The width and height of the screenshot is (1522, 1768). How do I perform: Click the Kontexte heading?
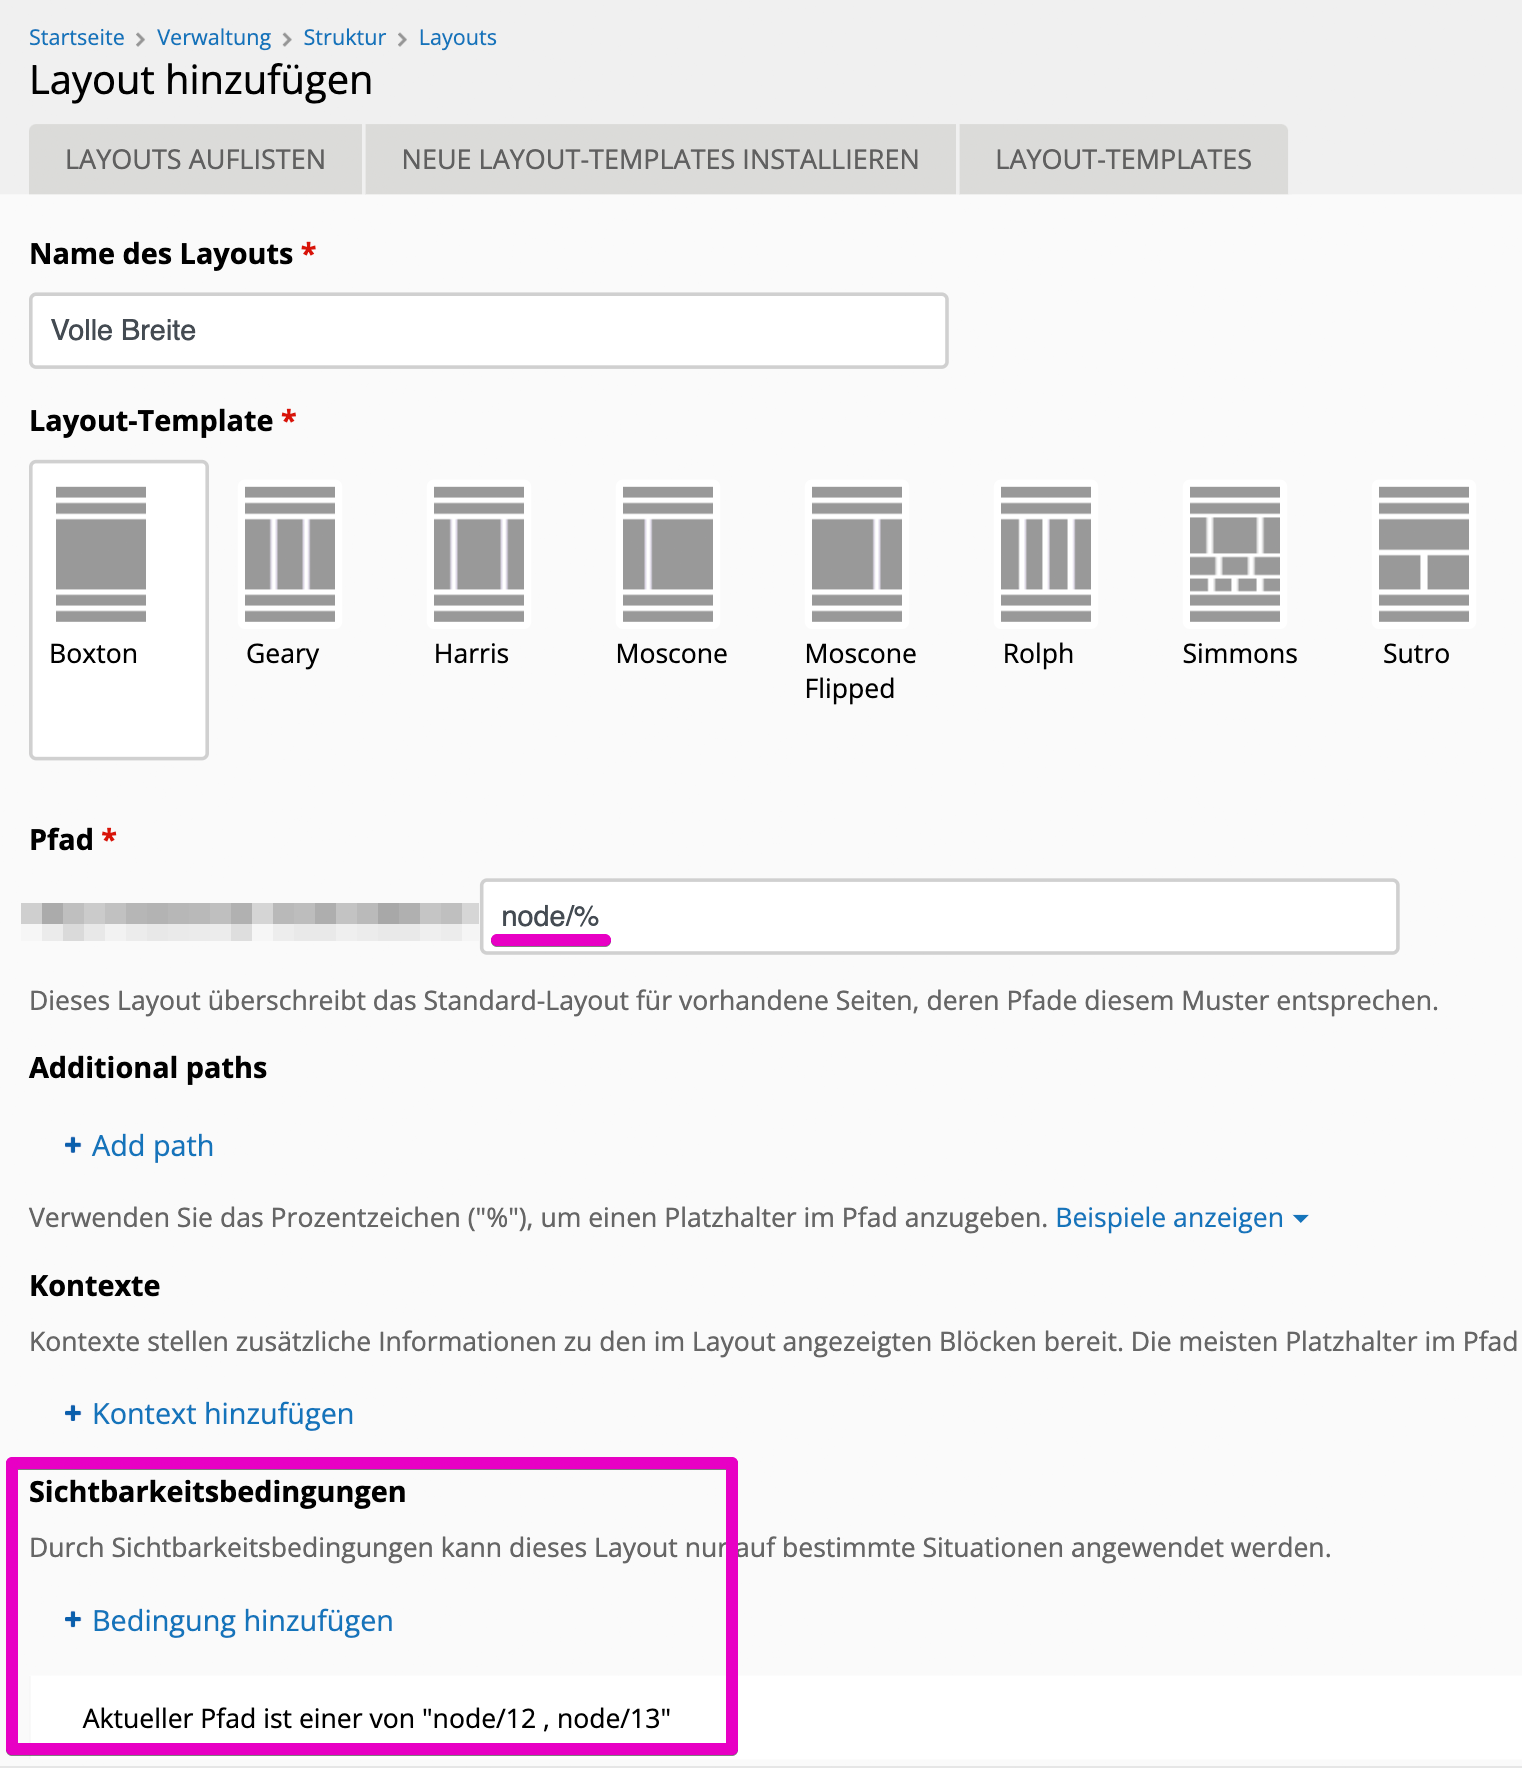point(95,1285)
